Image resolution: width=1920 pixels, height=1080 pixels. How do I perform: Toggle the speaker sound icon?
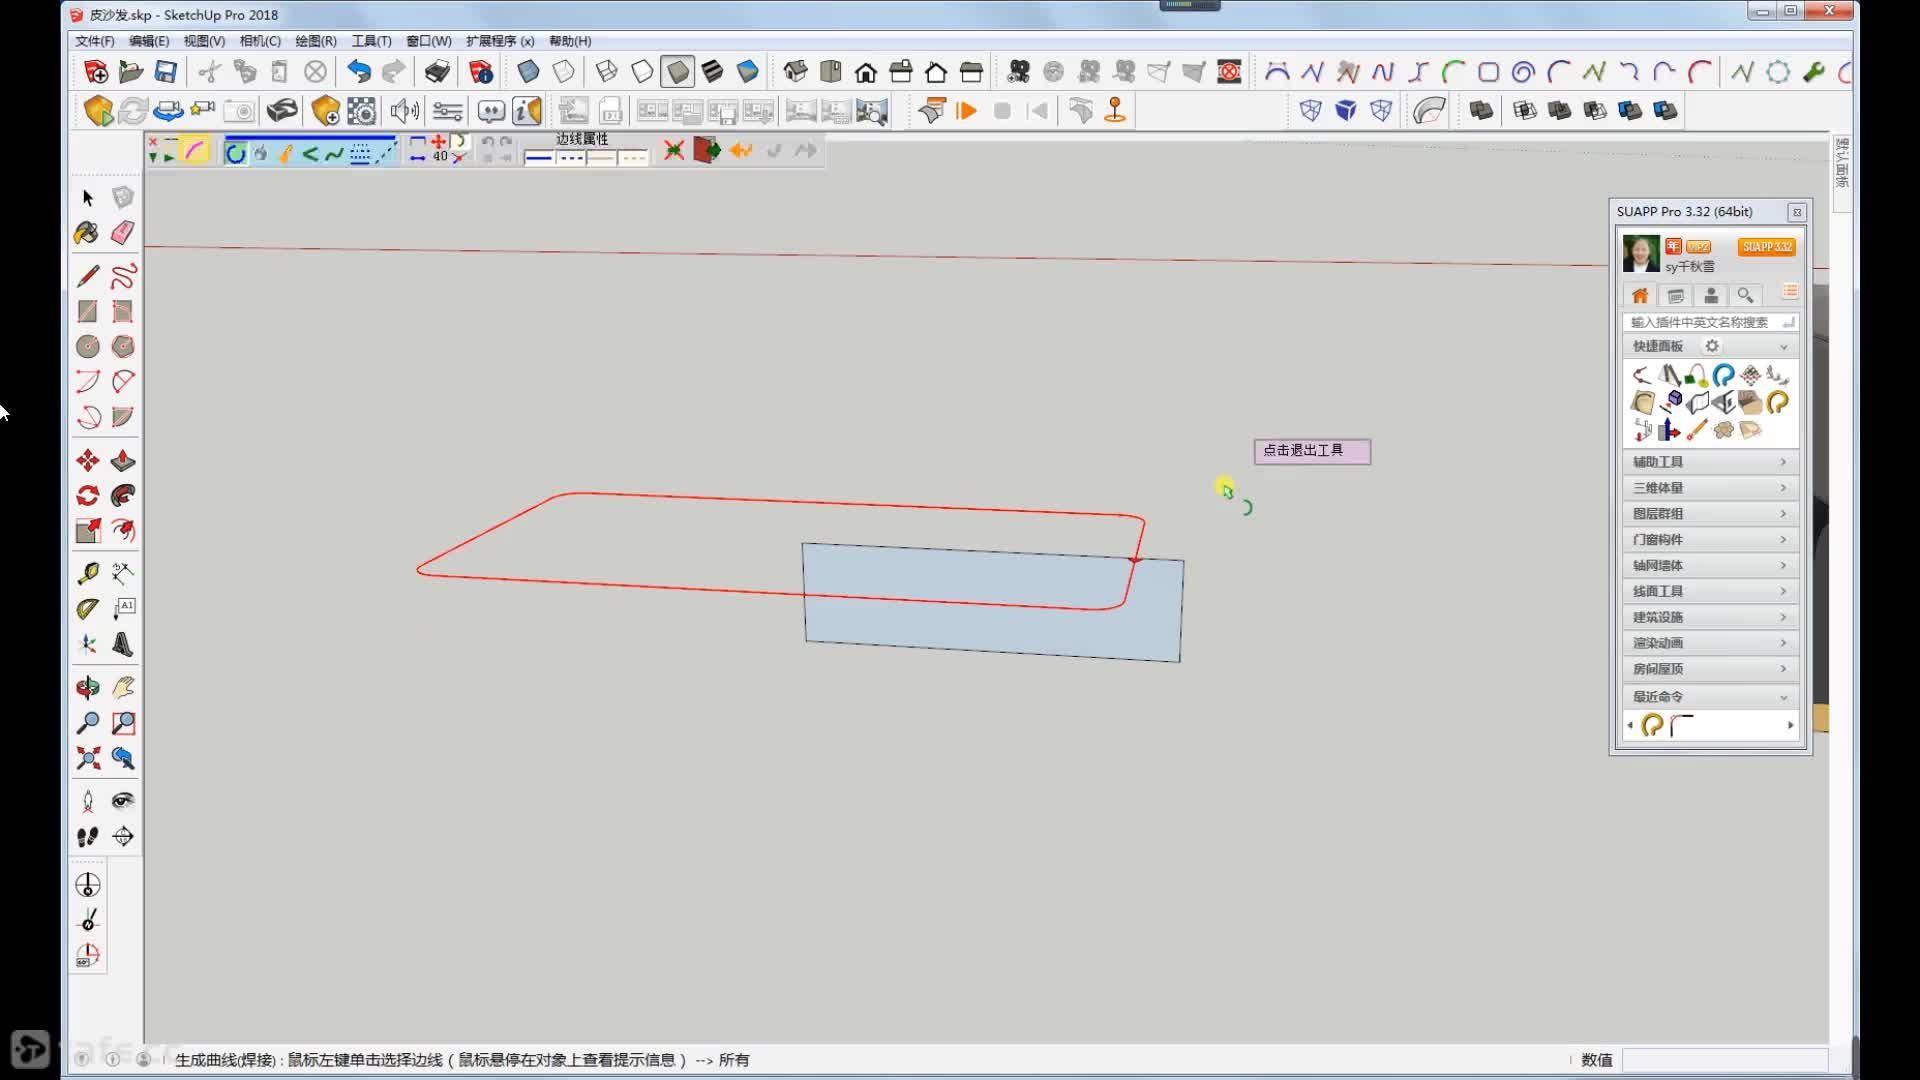click(x=404, y=111)
